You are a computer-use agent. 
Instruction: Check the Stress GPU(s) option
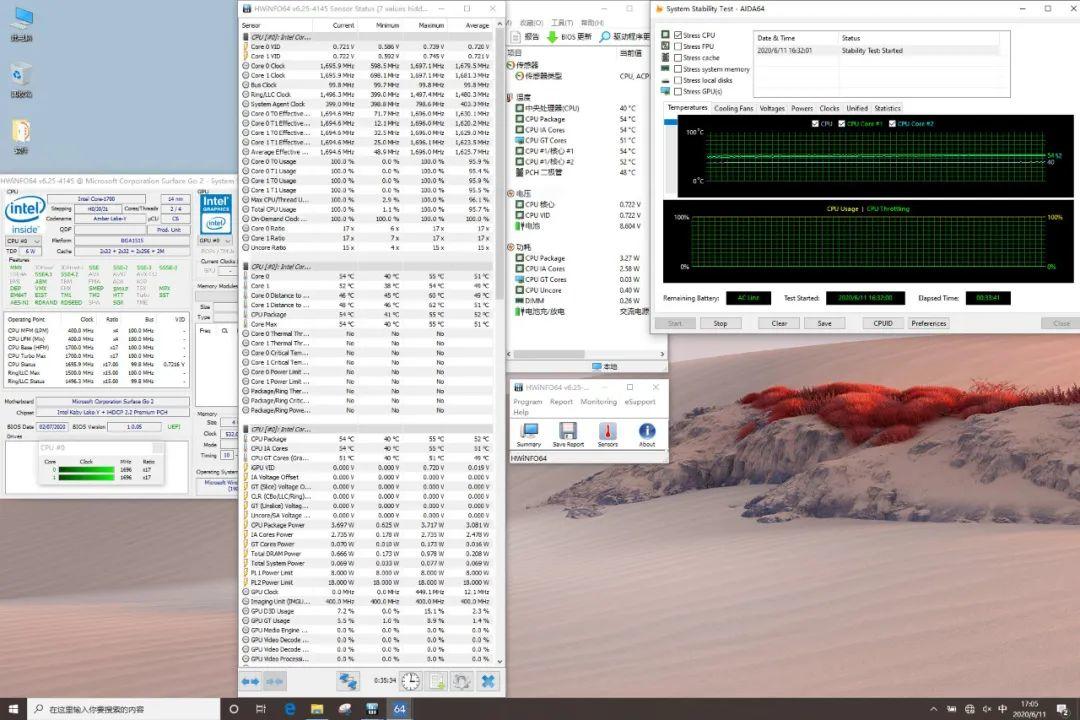(x=678, y=91)
